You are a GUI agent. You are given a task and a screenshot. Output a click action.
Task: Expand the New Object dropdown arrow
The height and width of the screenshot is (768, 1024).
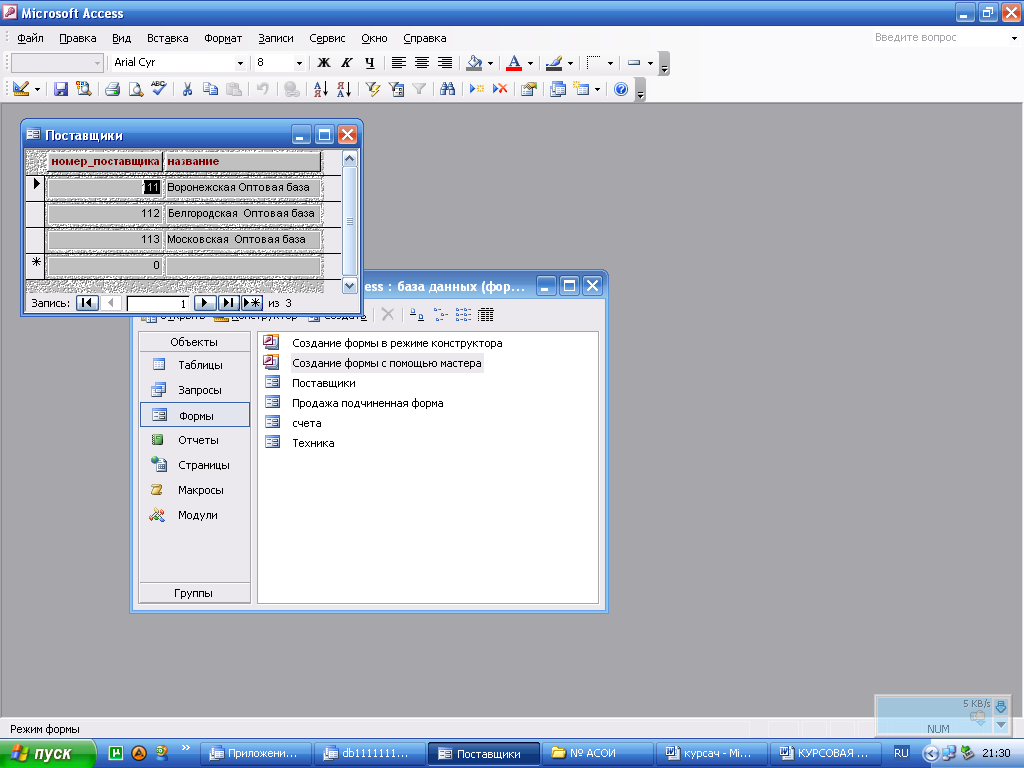pos(598,89)
